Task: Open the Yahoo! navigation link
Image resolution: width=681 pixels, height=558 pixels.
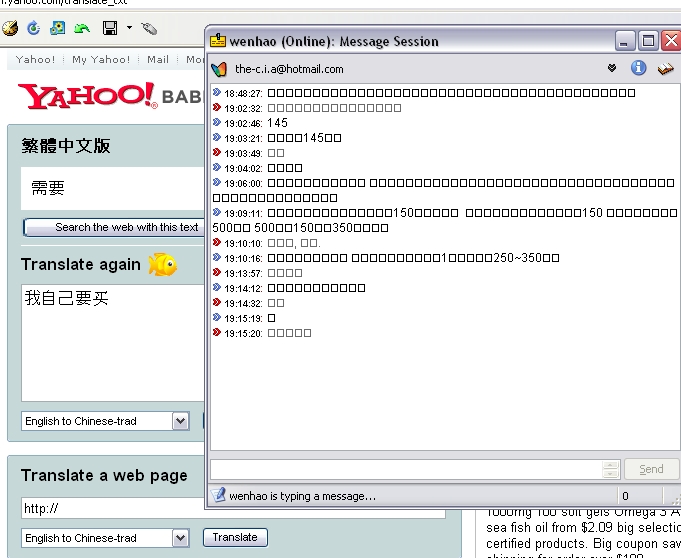Action: (35, 59)
